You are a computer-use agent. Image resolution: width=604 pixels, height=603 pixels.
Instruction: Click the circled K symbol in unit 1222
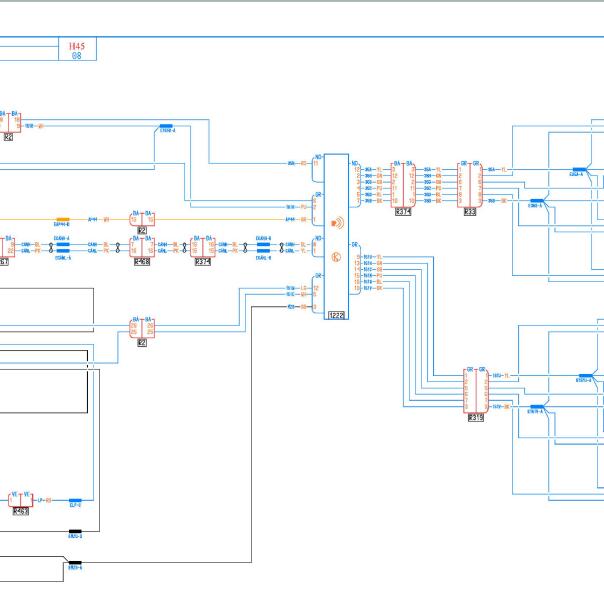click(x=336, y=257)
